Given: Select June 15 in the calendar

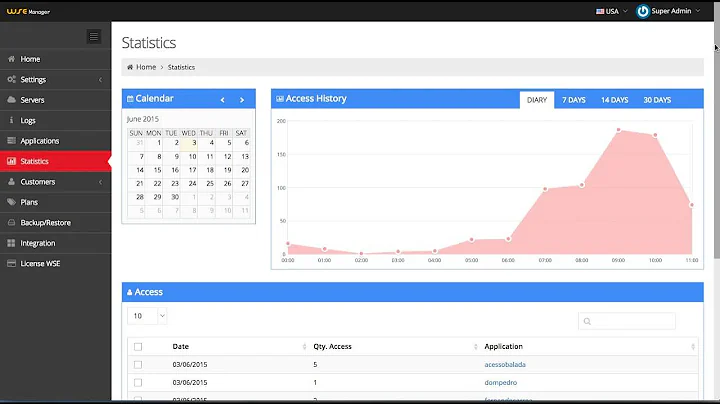Looking at the screenshot, I should click(x=154, y=170).
